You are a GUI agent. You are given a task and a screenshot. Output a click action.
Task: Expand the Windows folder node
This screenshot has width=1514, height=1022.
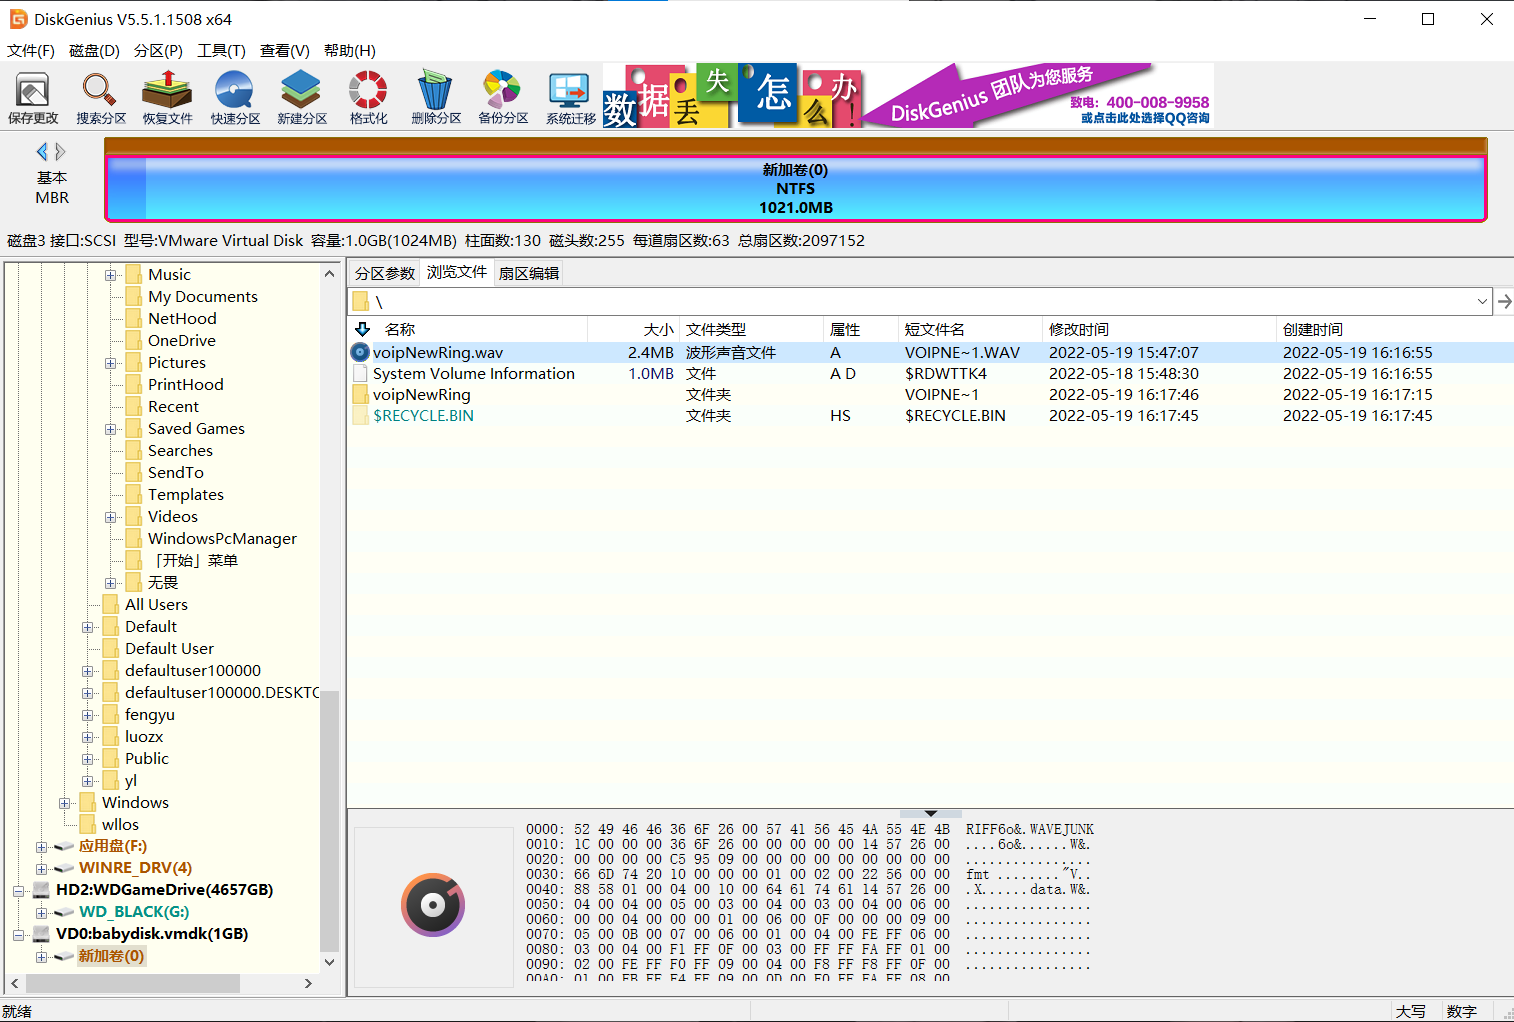[x=65, y=803]
